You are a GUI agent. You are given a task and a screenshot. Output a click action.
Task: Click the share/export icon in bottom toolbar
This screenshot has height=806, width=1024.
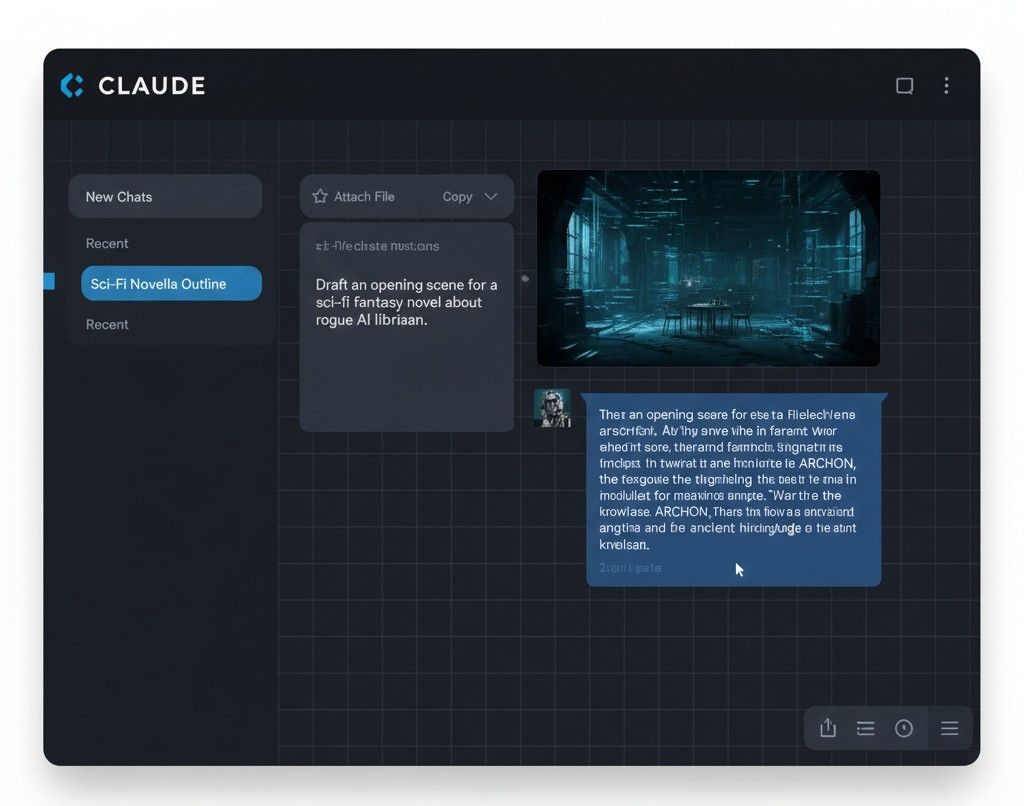[828, 728]
